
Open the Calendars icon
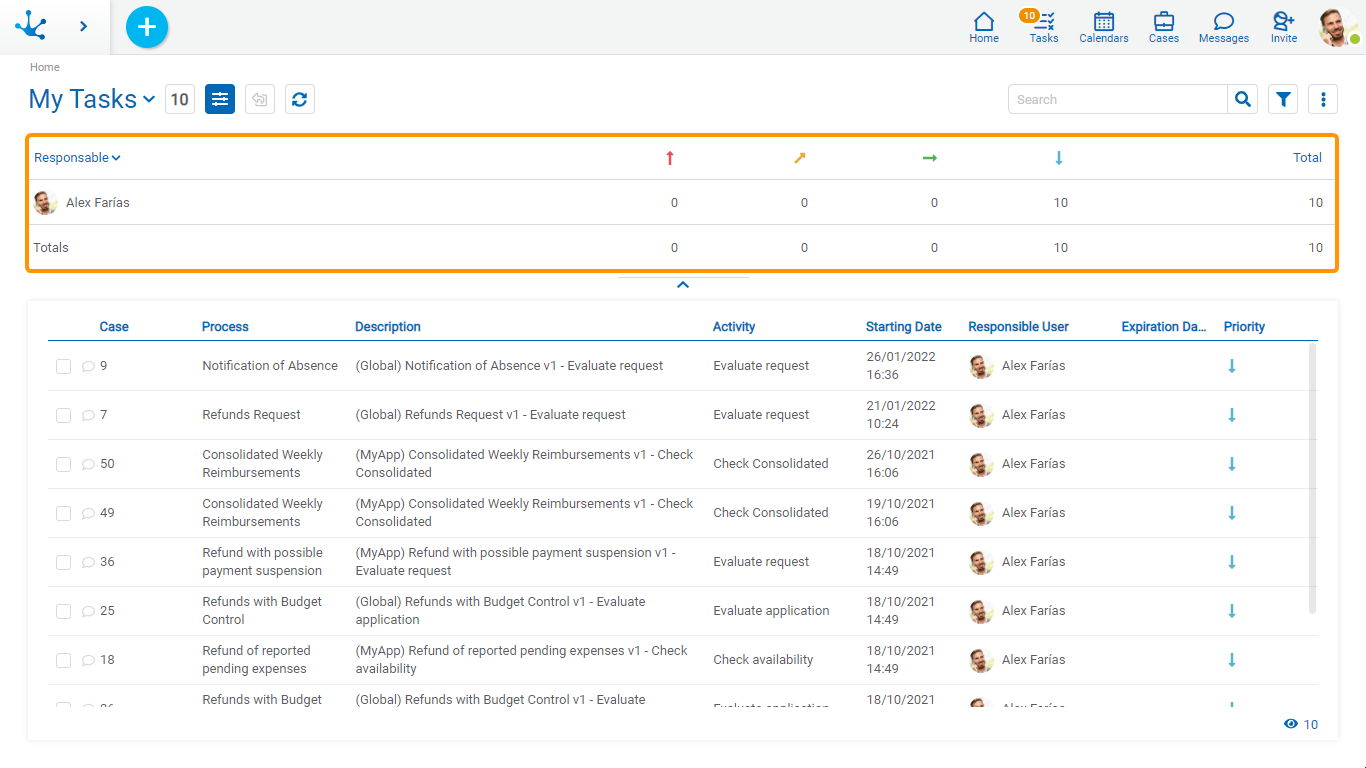coord(1104,27)
